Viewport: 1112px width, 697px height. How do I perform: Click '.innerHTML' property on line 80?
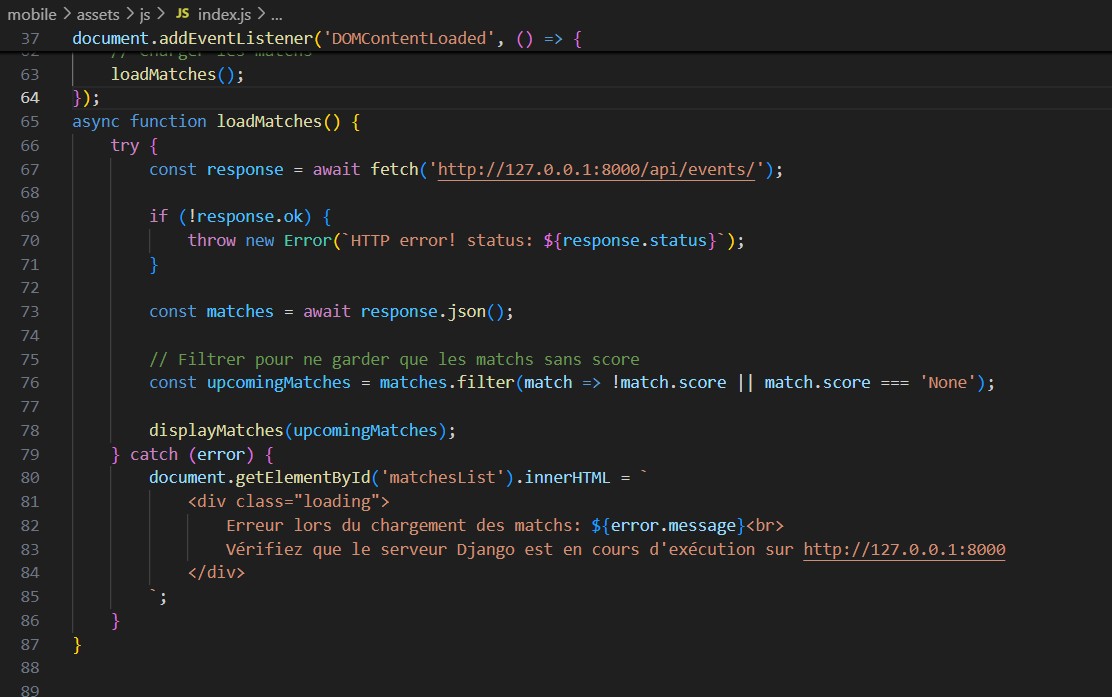click(562, 478)
